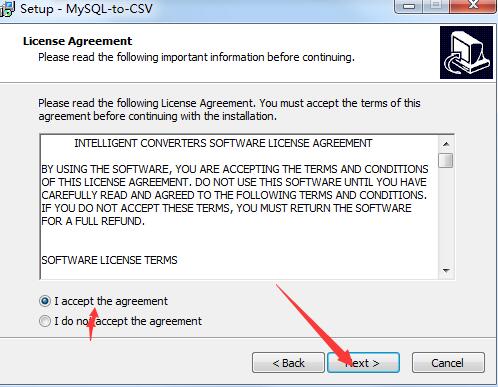
Task: Click the 'INTELLIGENT CONVERTERS SOFTWARE LICENSE AGREEMENT' title line
Action: click(x=223, y=143)
